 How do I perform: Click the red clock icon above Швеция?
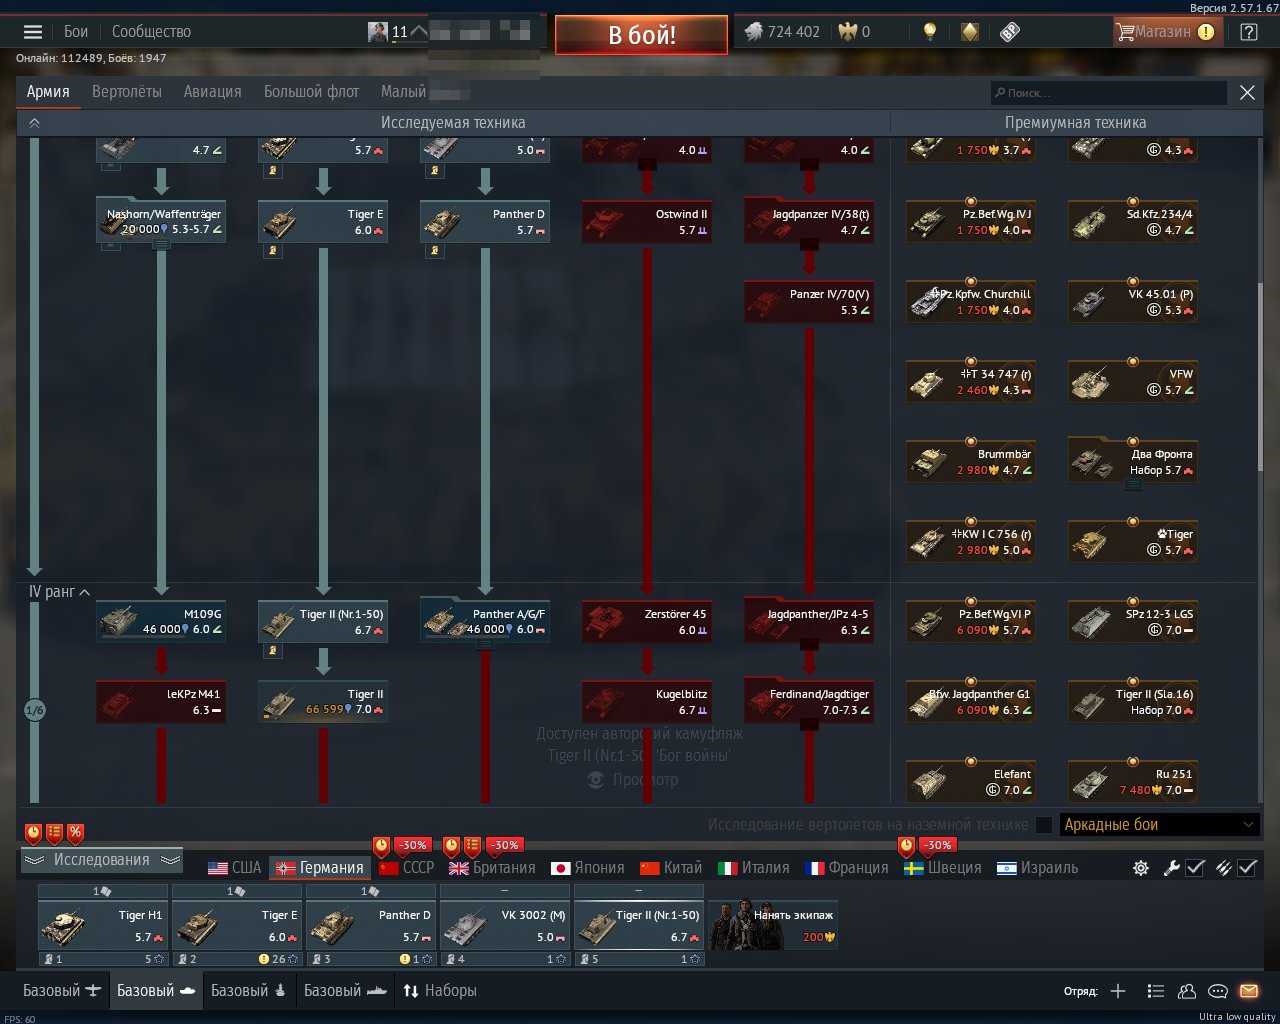coord(907,846)
